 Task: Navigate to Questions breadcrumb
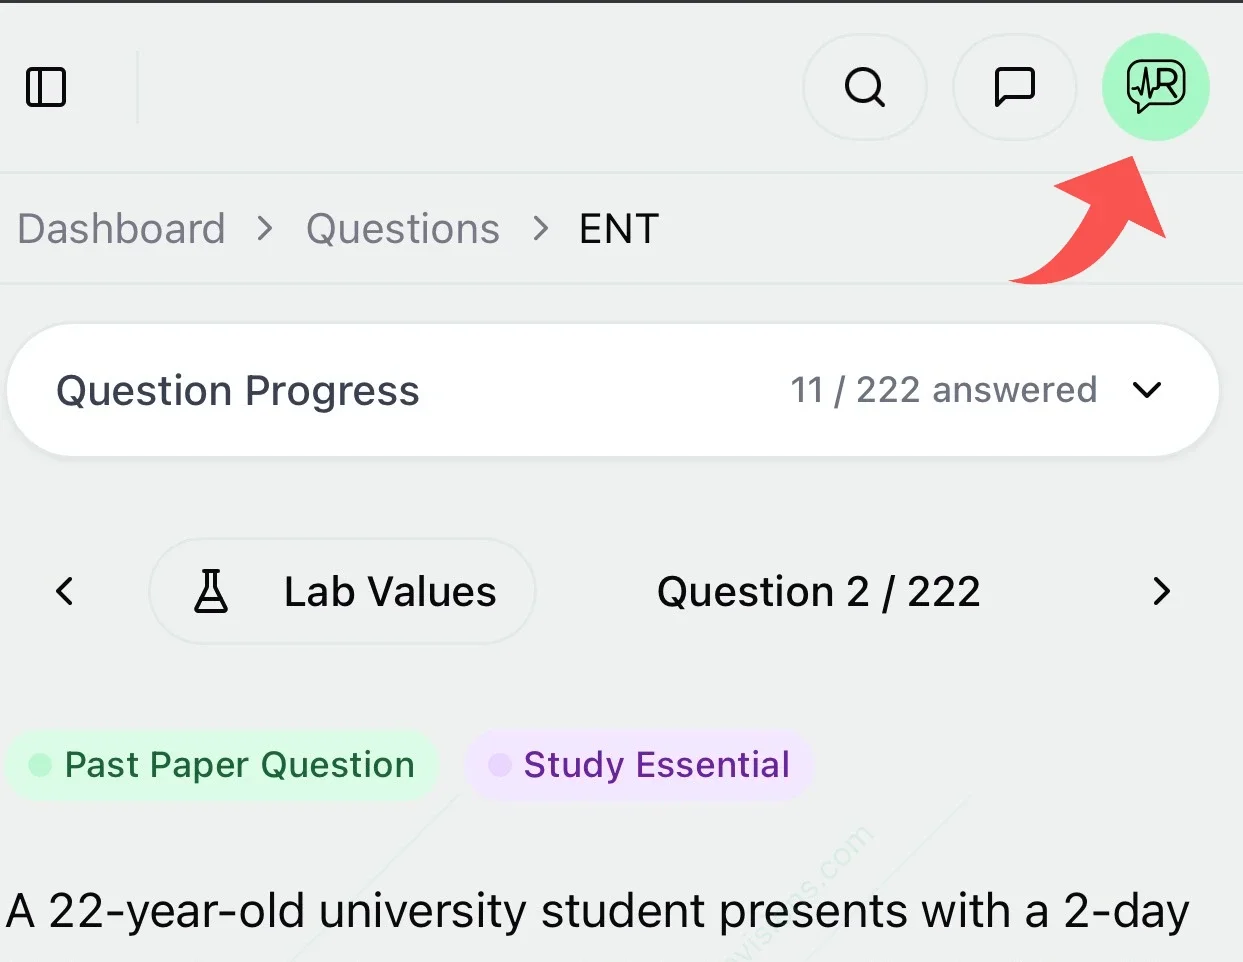tap(403, 229)
